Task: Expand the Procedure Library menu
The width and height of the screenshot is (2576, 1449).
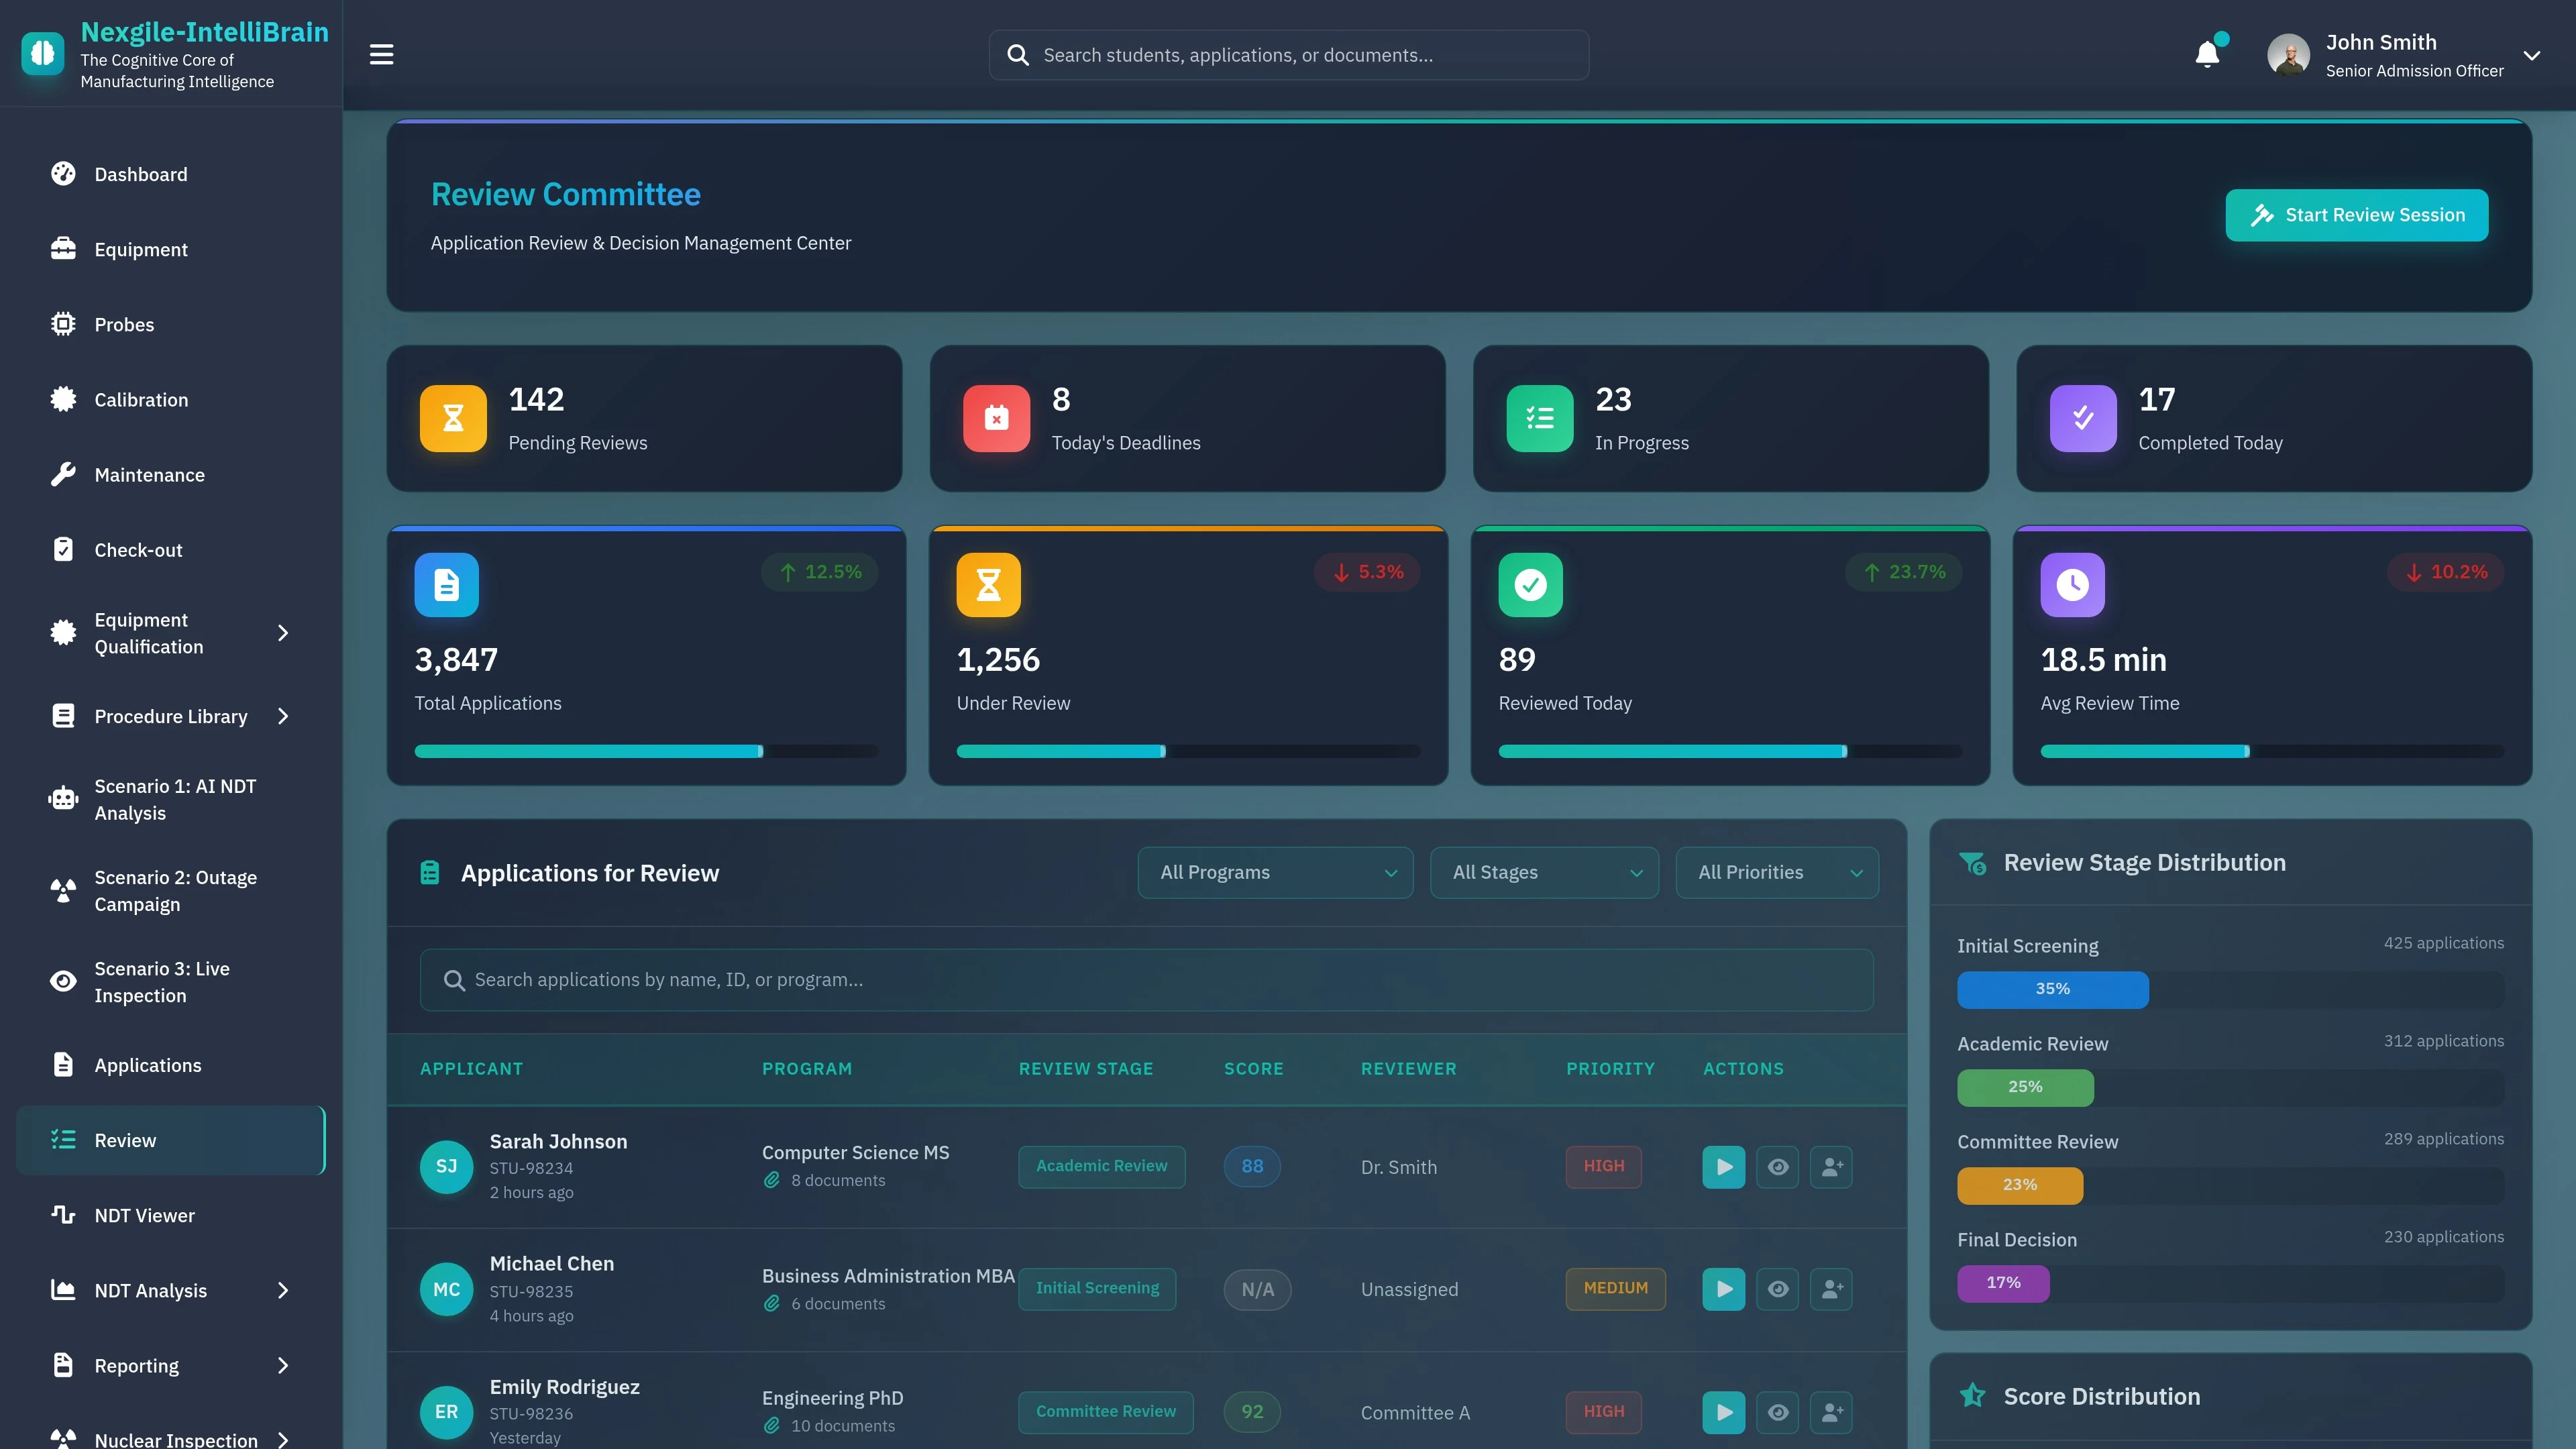Action: [170, 716]
